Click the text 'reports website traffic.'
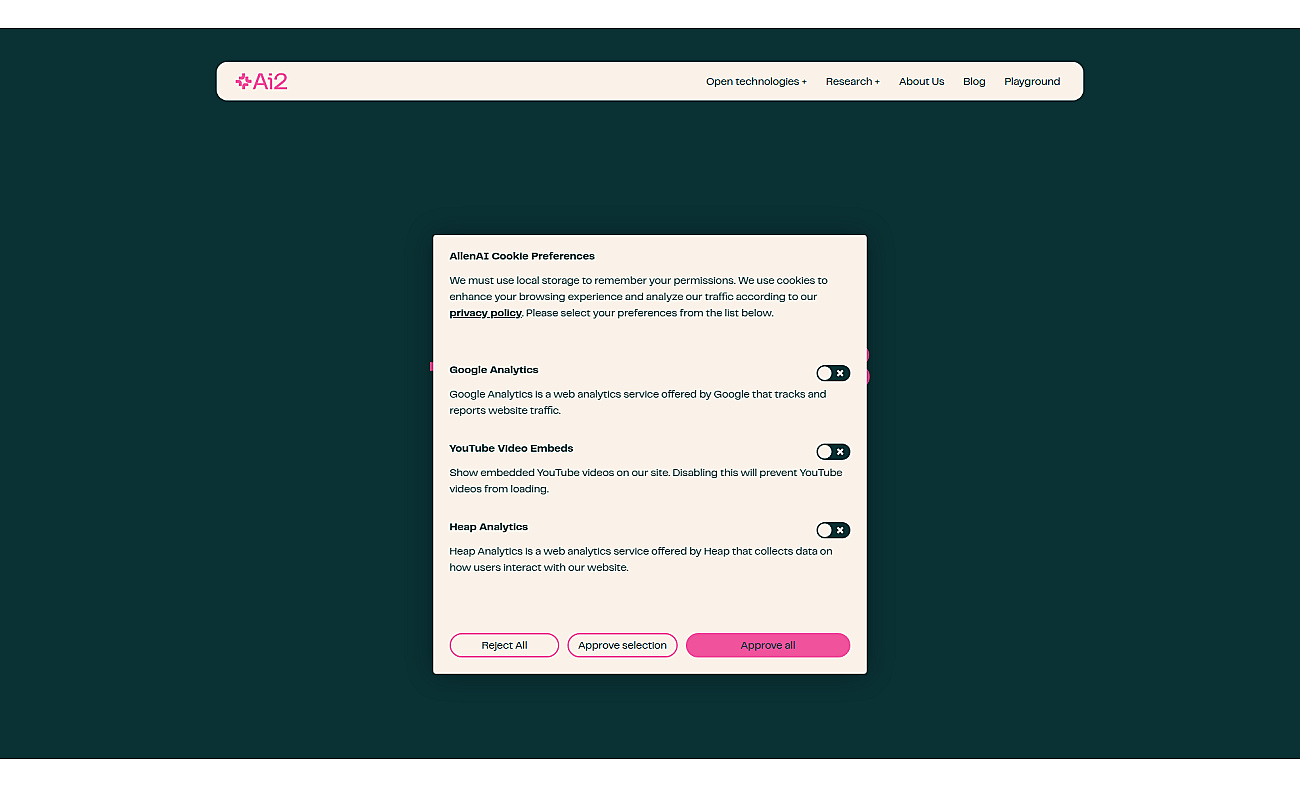The height and width of the screenshot is (788, 1300). [505, 411]
